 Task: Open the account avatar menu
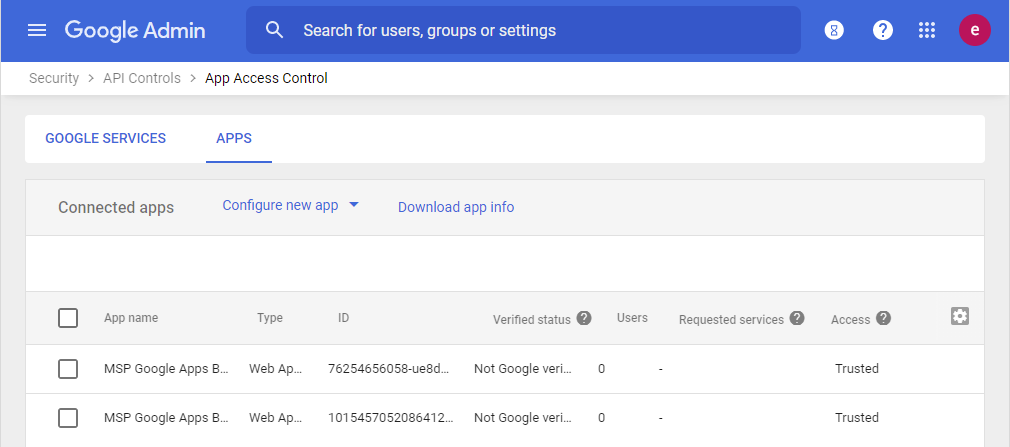click(974, 30)
